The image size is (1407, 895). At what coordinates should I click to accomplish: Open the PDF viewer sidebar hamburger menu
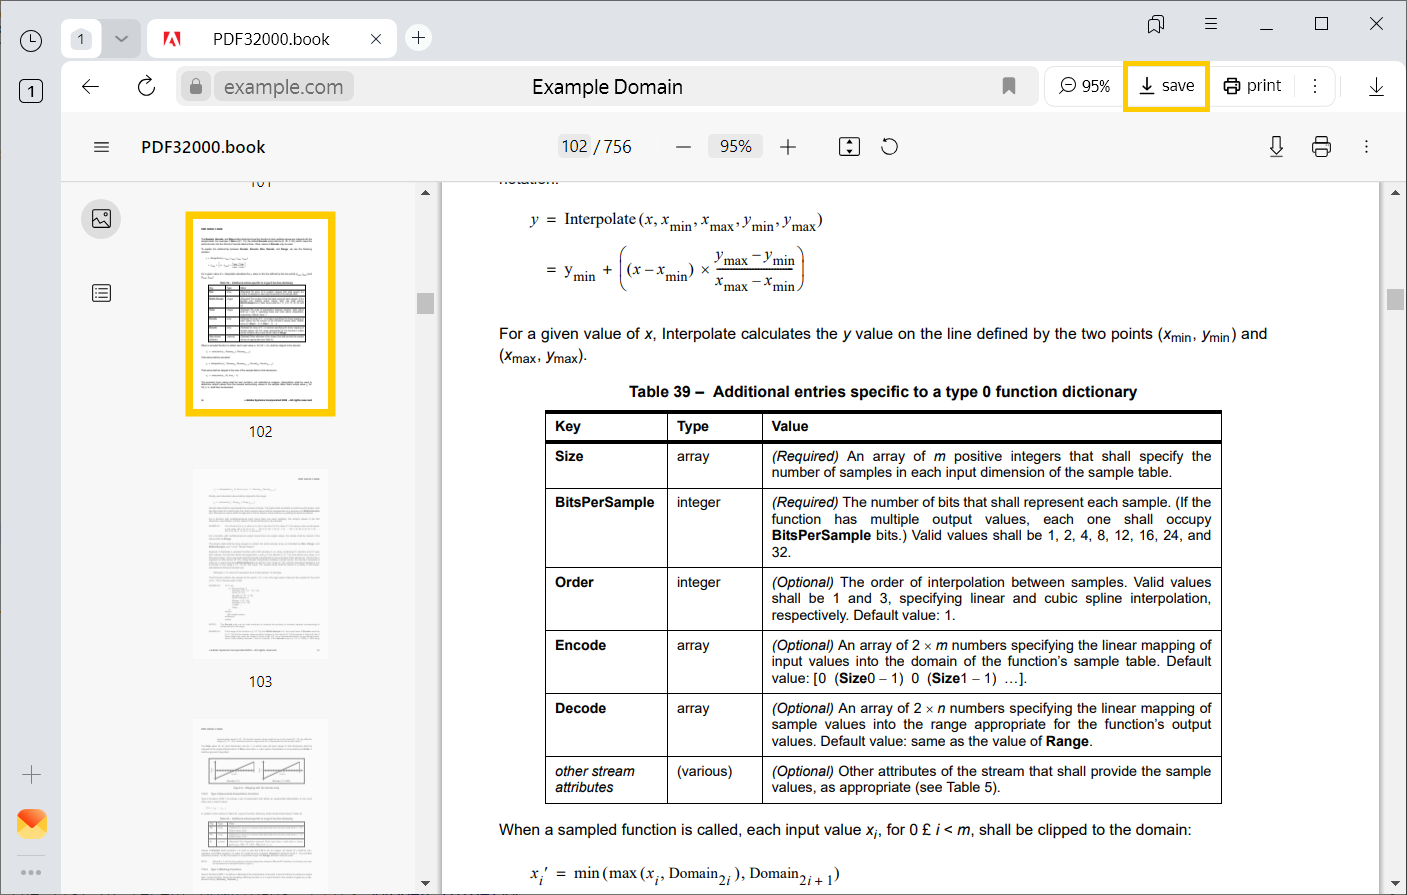(x=101, y=147)
